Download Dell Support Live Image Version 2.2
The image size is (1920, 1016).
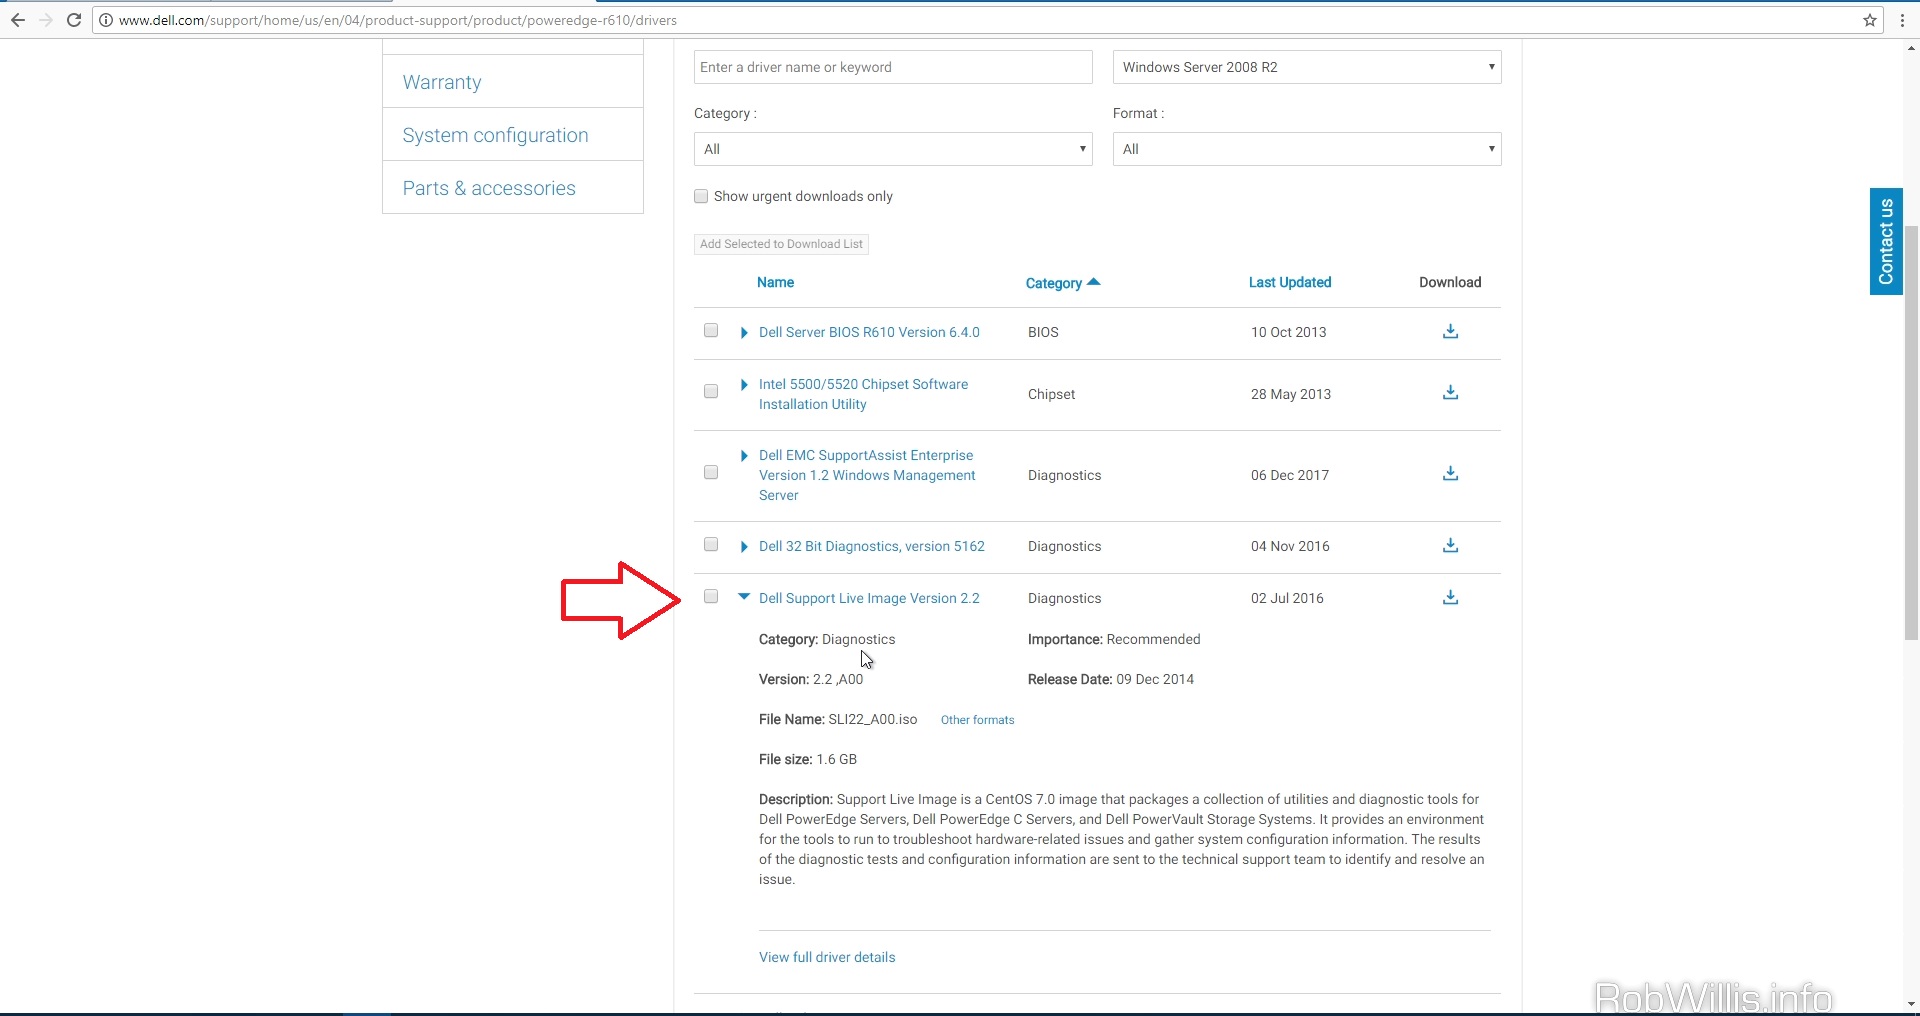[x=1450, y=597]
